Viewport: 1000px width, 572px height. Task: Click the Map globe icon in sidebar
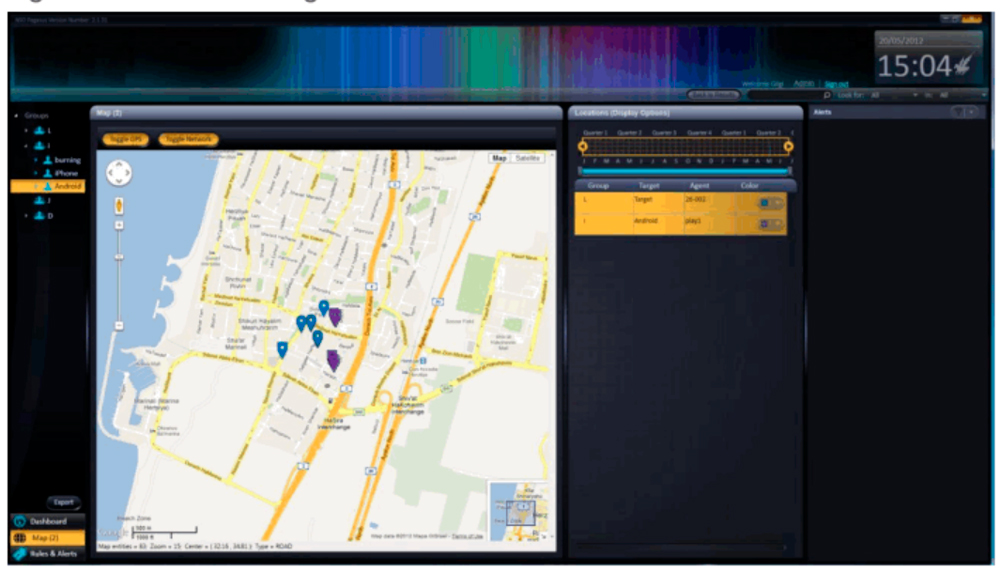click(x=20, y=538)
